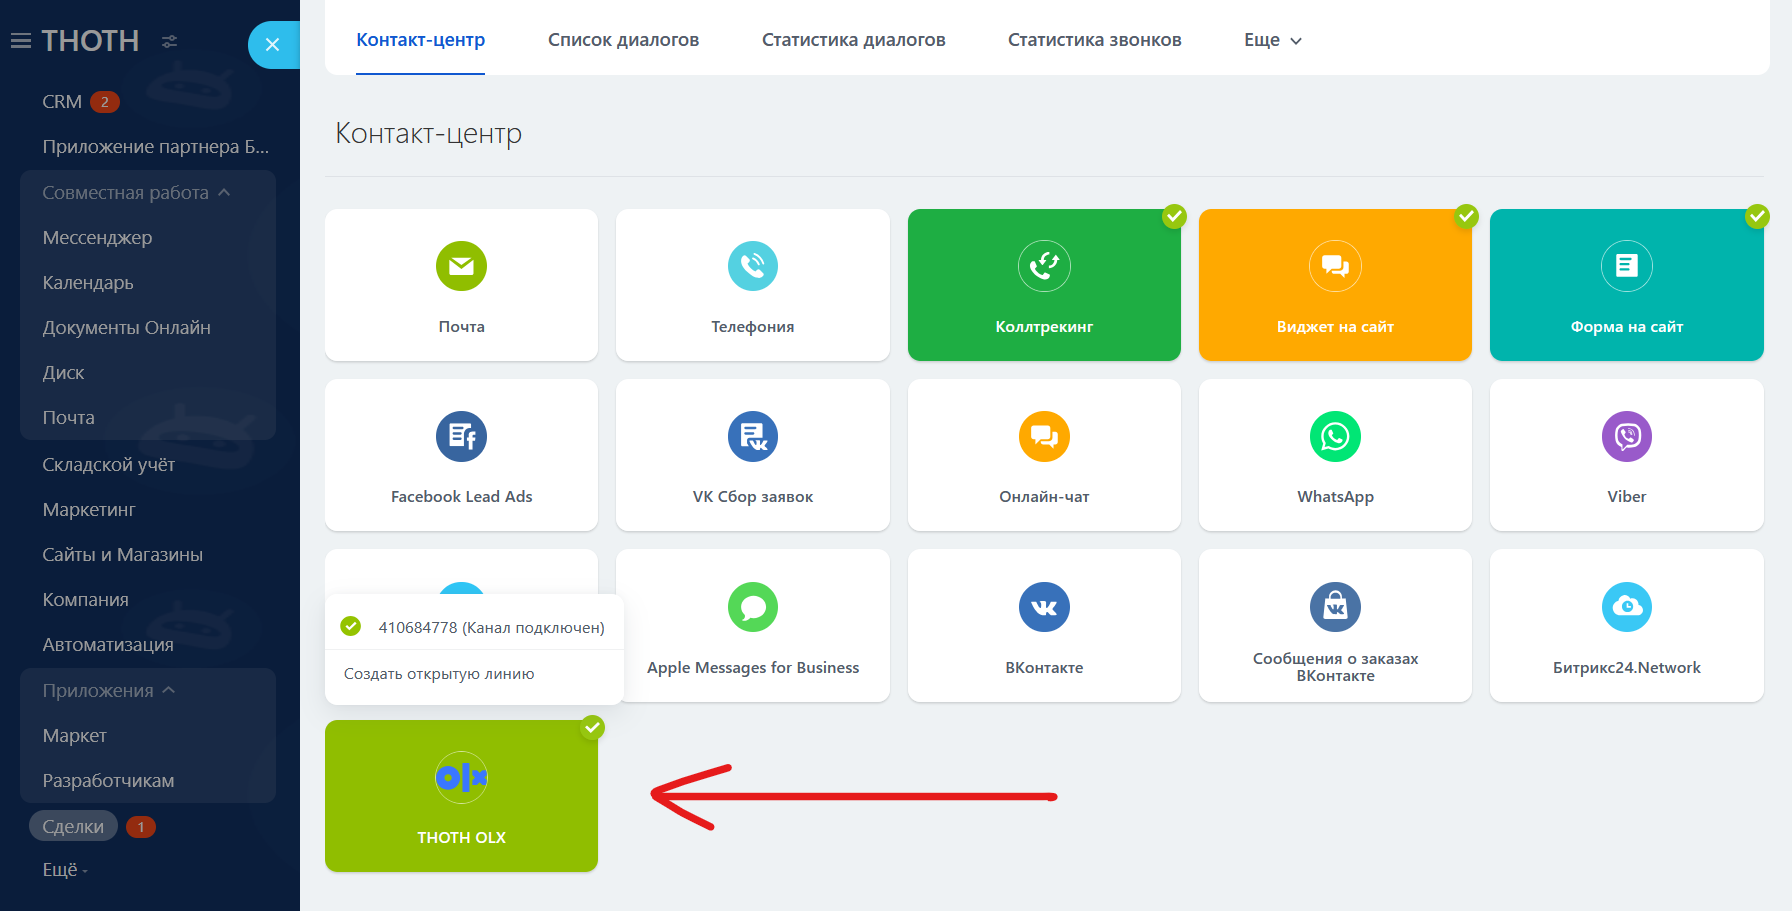Open the Facebook Lead Ads icon

click(461, 437)
